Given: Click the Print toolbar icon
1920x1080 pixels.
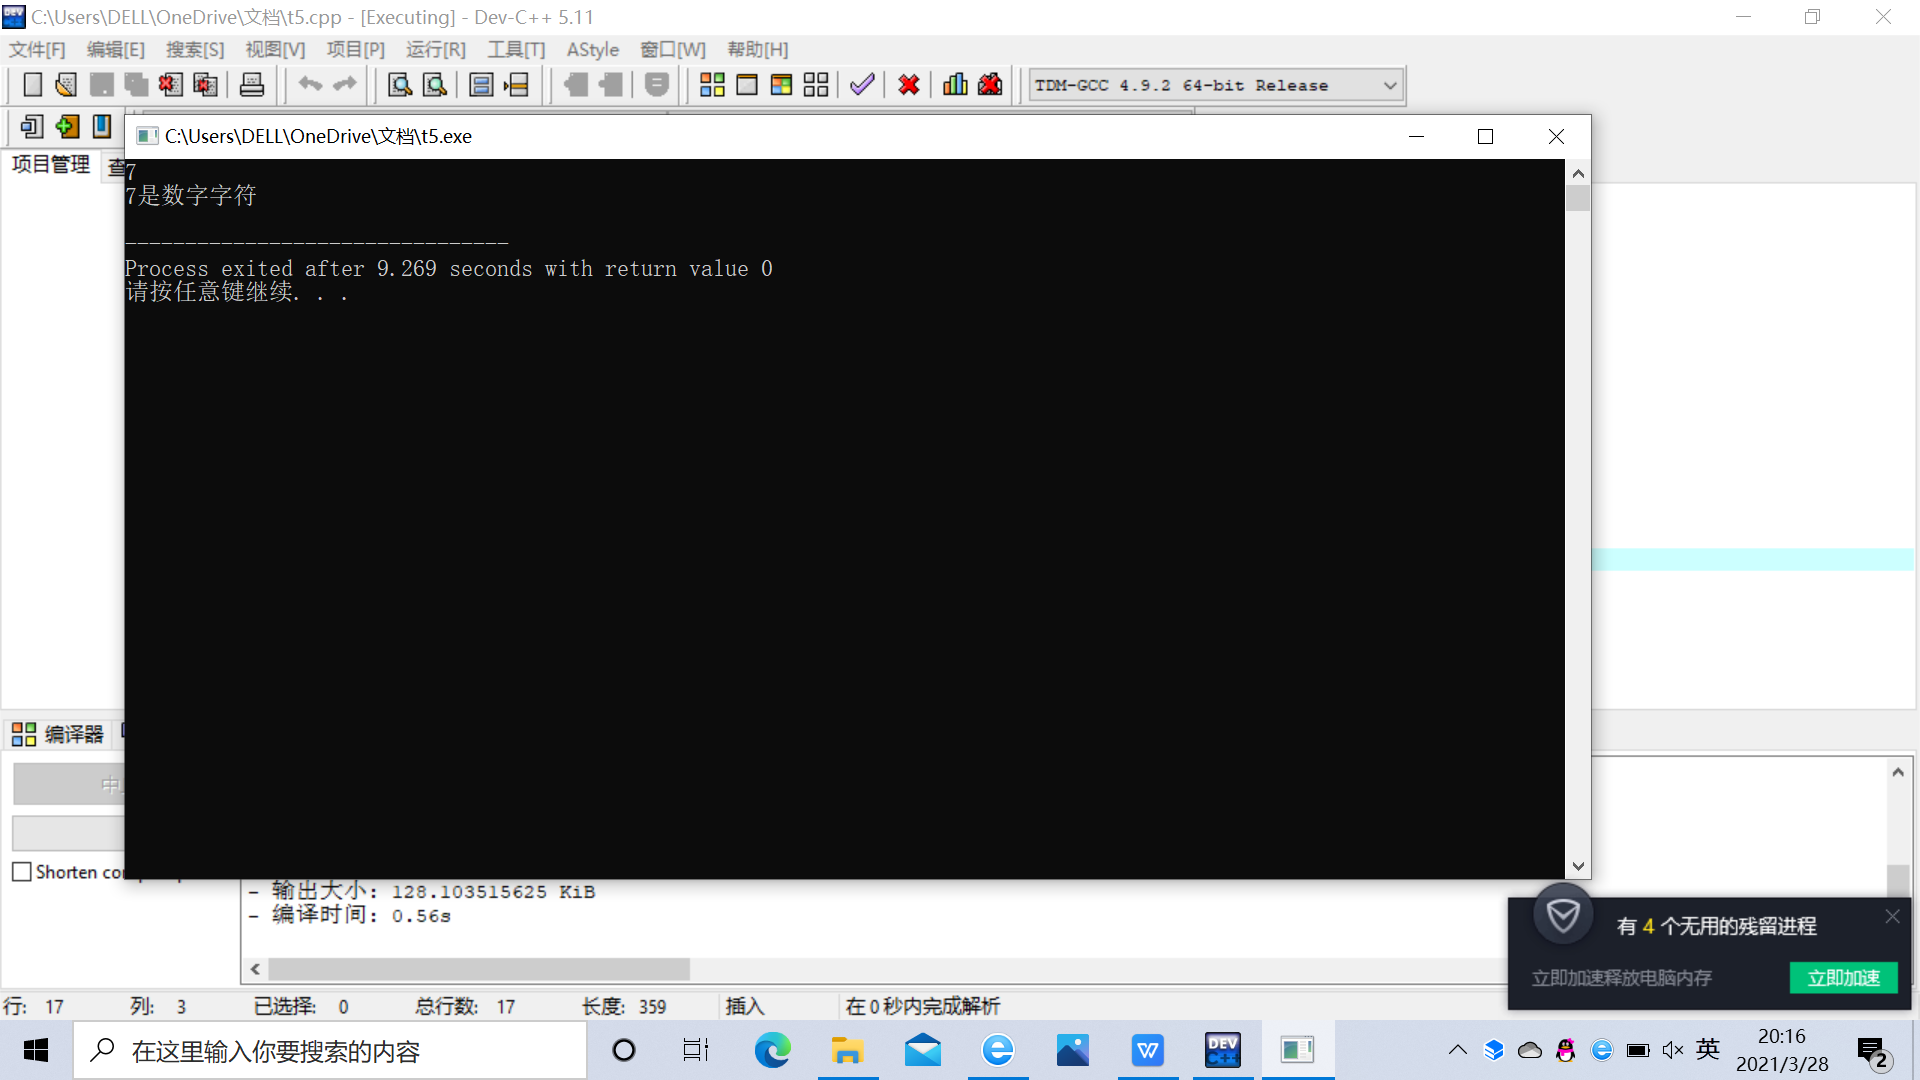Looking at the screenshot, I should pyautogui.click(x=251, y=85).
